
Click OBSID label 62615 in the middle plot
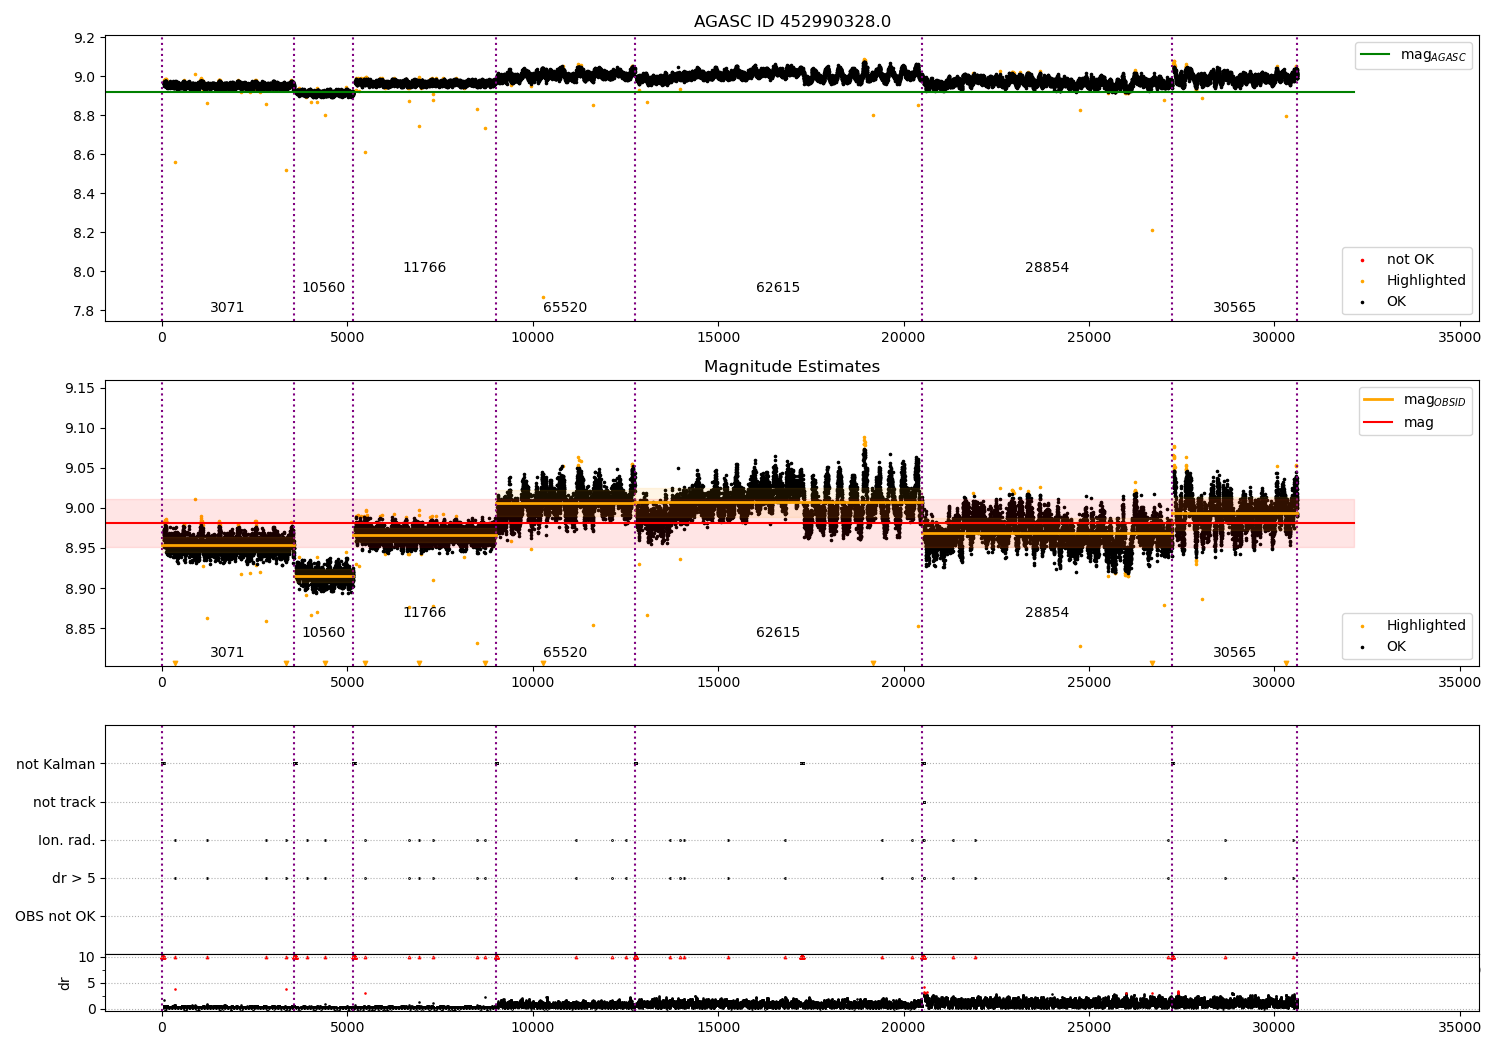pyautogui.click(x=778, y=633)
